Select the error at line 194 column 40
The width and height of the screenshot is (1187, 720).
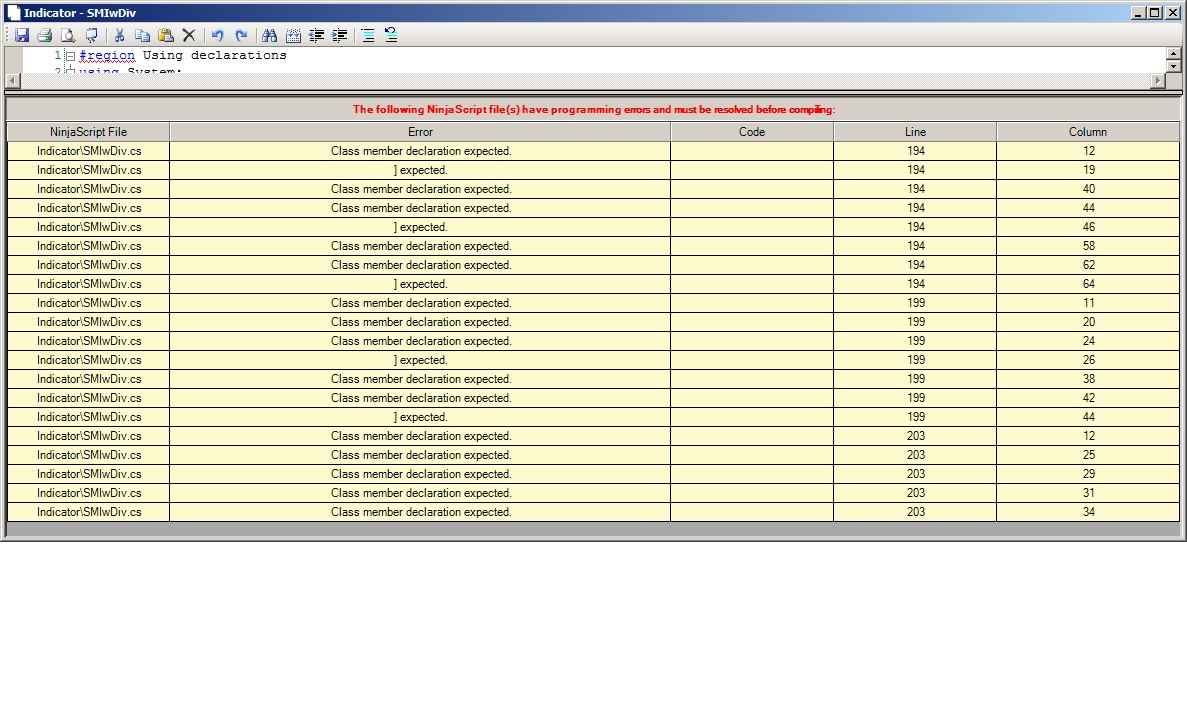pyautogui.click(x=594, y=189)
